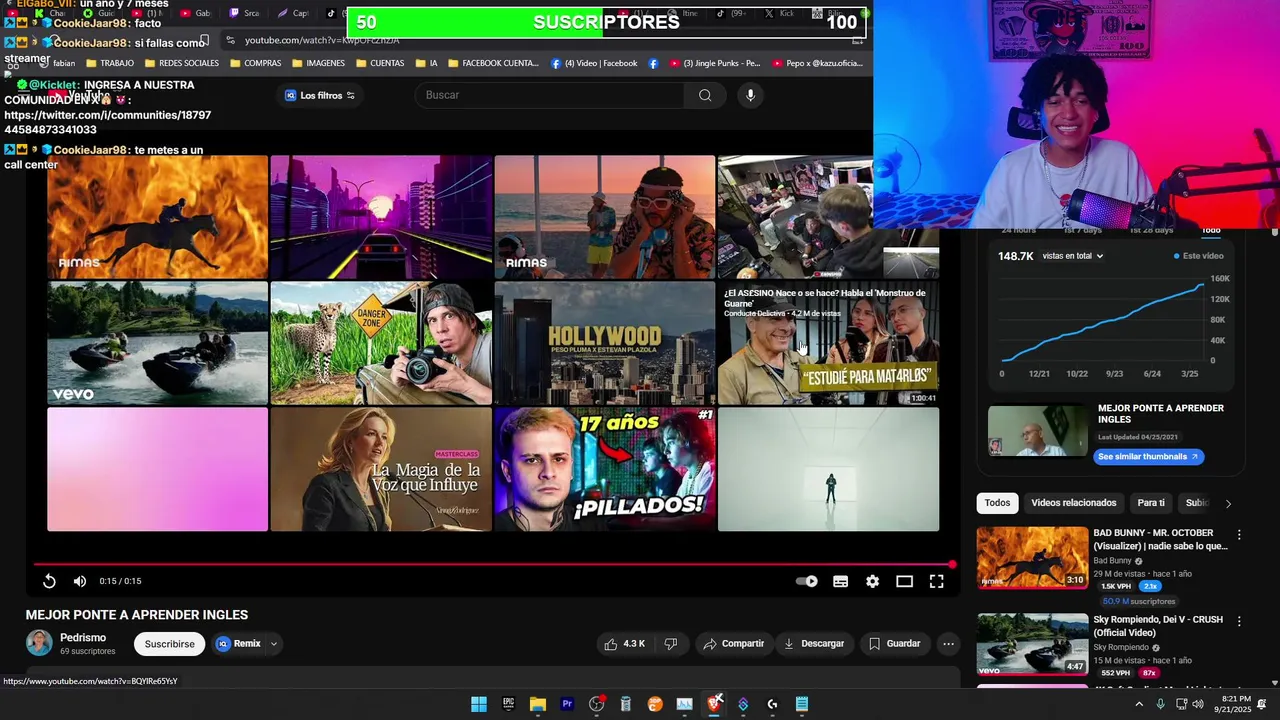Click the Hollywood Peso Pluma end-screen thumbnail

(604, 343)
